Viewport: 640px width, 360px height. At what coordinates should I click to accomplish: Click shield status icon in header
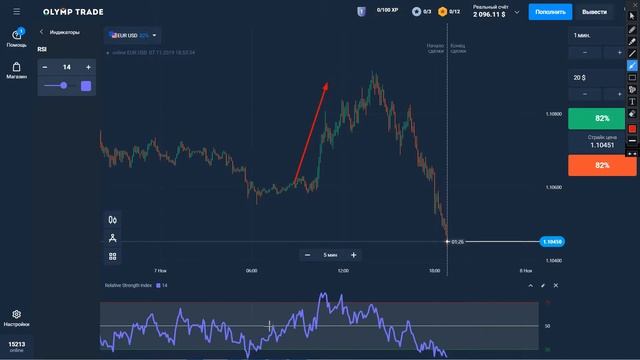pyautogui.click(x=361, y=12)
